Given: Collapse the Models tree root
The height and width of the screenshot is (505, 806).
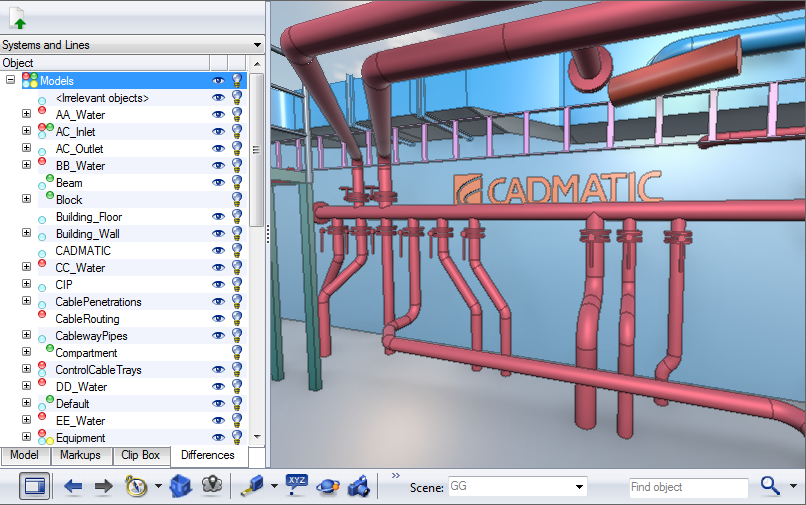Looking at the screenshot, I should [10, 80].
